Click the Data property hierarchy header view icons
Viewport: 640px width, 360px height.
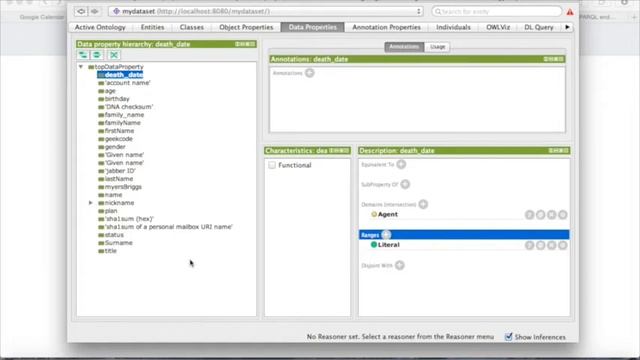[245, 44]
